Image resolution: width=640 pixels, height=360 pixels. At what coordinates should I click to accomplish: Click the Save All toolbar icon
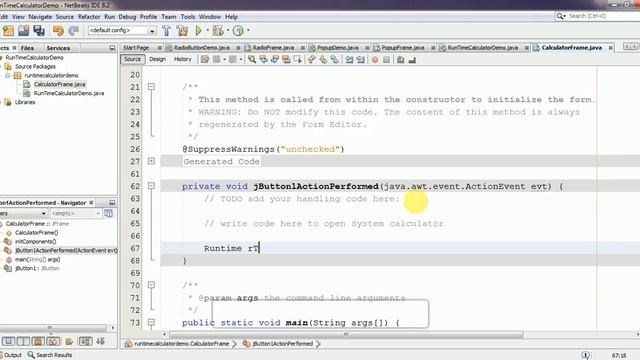pyautogui.click(x=39, y=31)
